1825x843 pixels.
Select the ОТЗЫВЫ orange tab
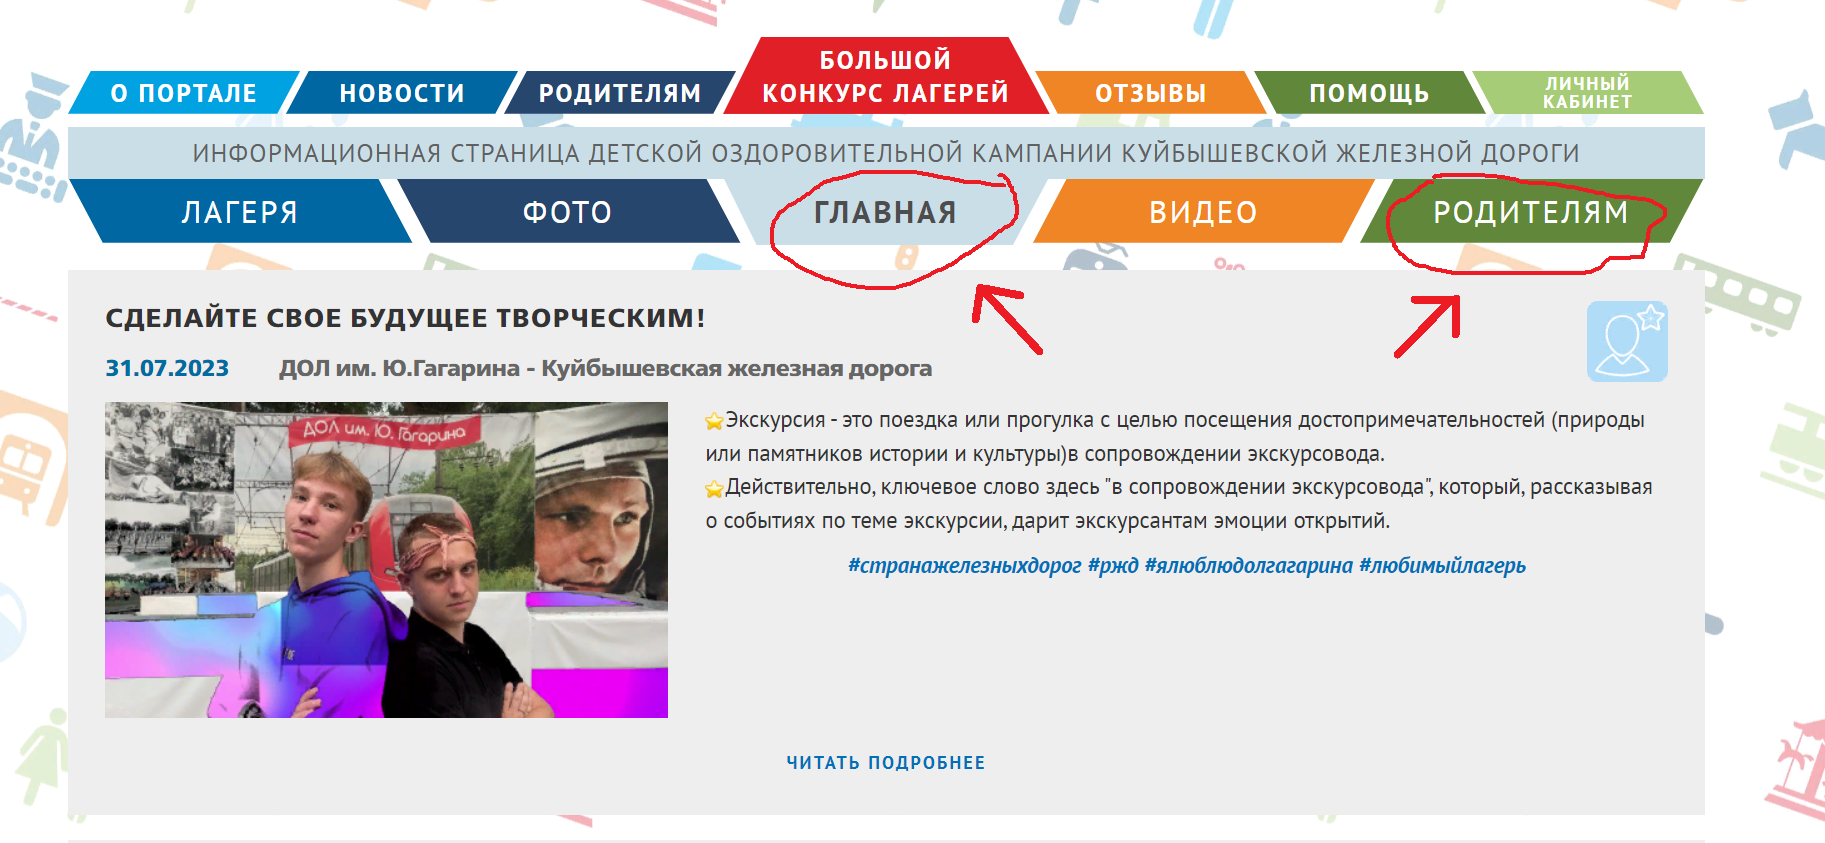tap(1150, 93)
